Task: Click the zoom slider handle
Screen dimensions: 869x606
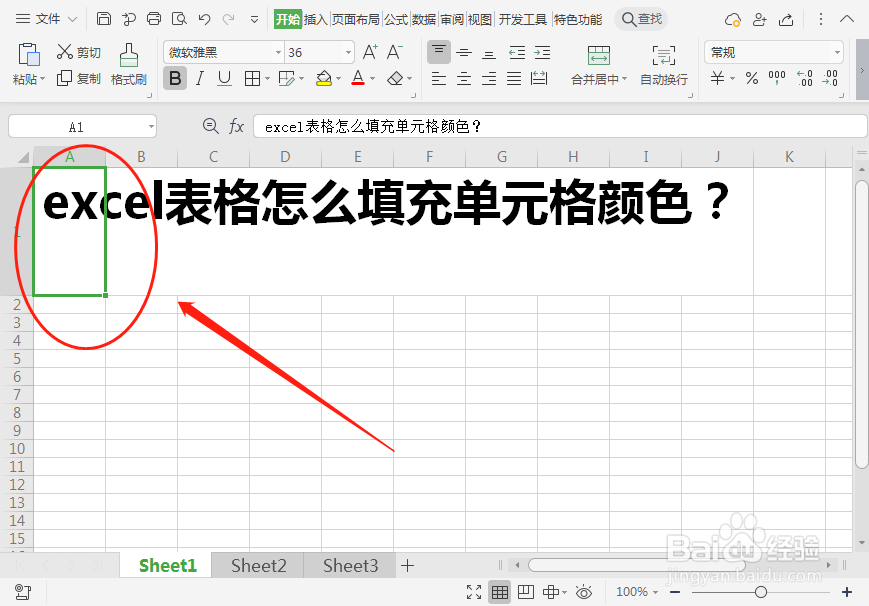Action: click(761, 592)
